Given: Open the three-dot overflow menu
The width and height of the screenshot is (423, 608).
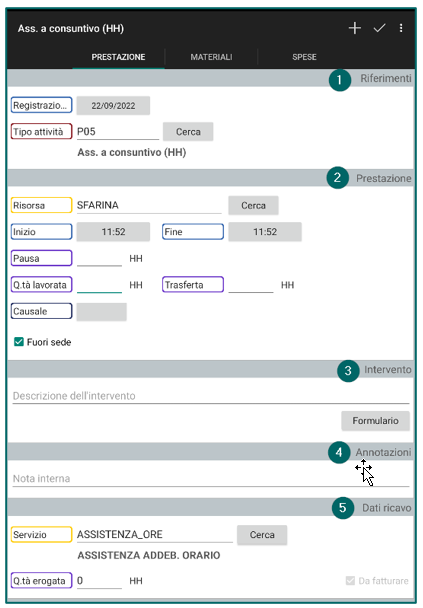Looking at the screenshot, I should point(401,28).
